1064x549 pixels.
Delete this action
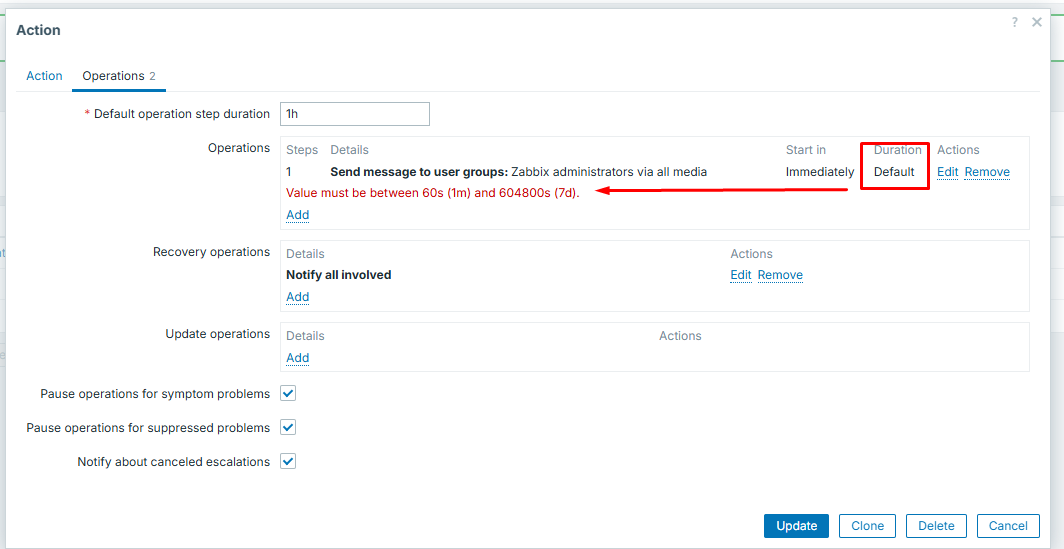(936, 526)
